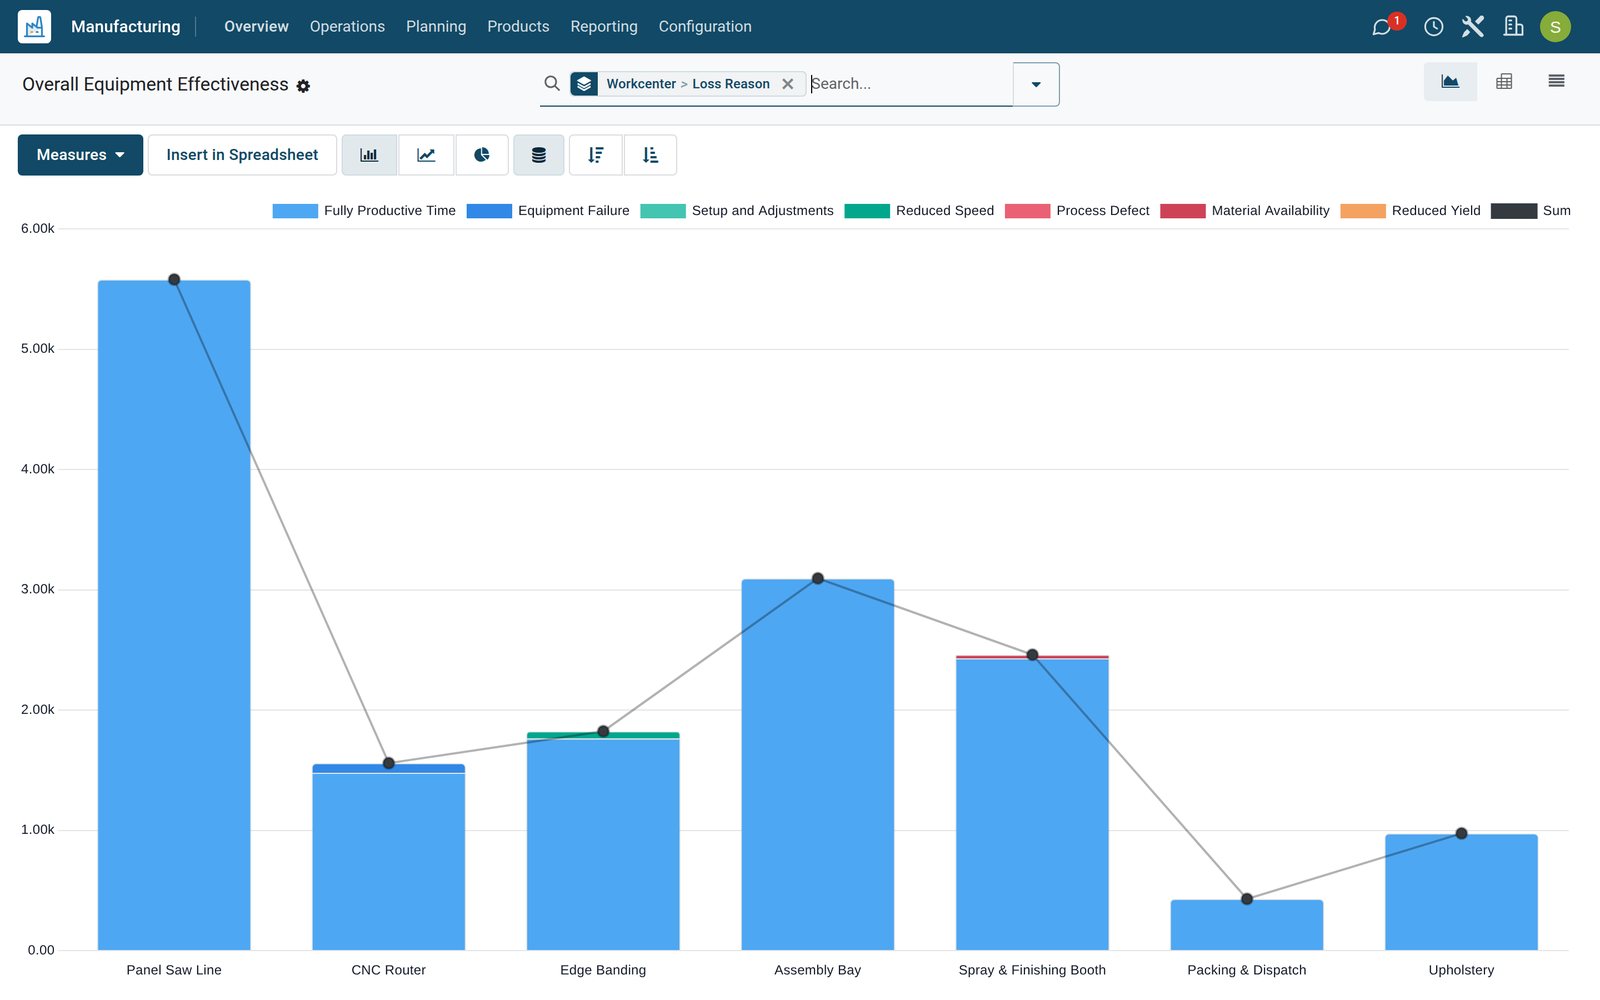The image size is (1600, 1000).
Task: Click the search magnifier icon
Action: pyautogui.click(x=552, y=84)
